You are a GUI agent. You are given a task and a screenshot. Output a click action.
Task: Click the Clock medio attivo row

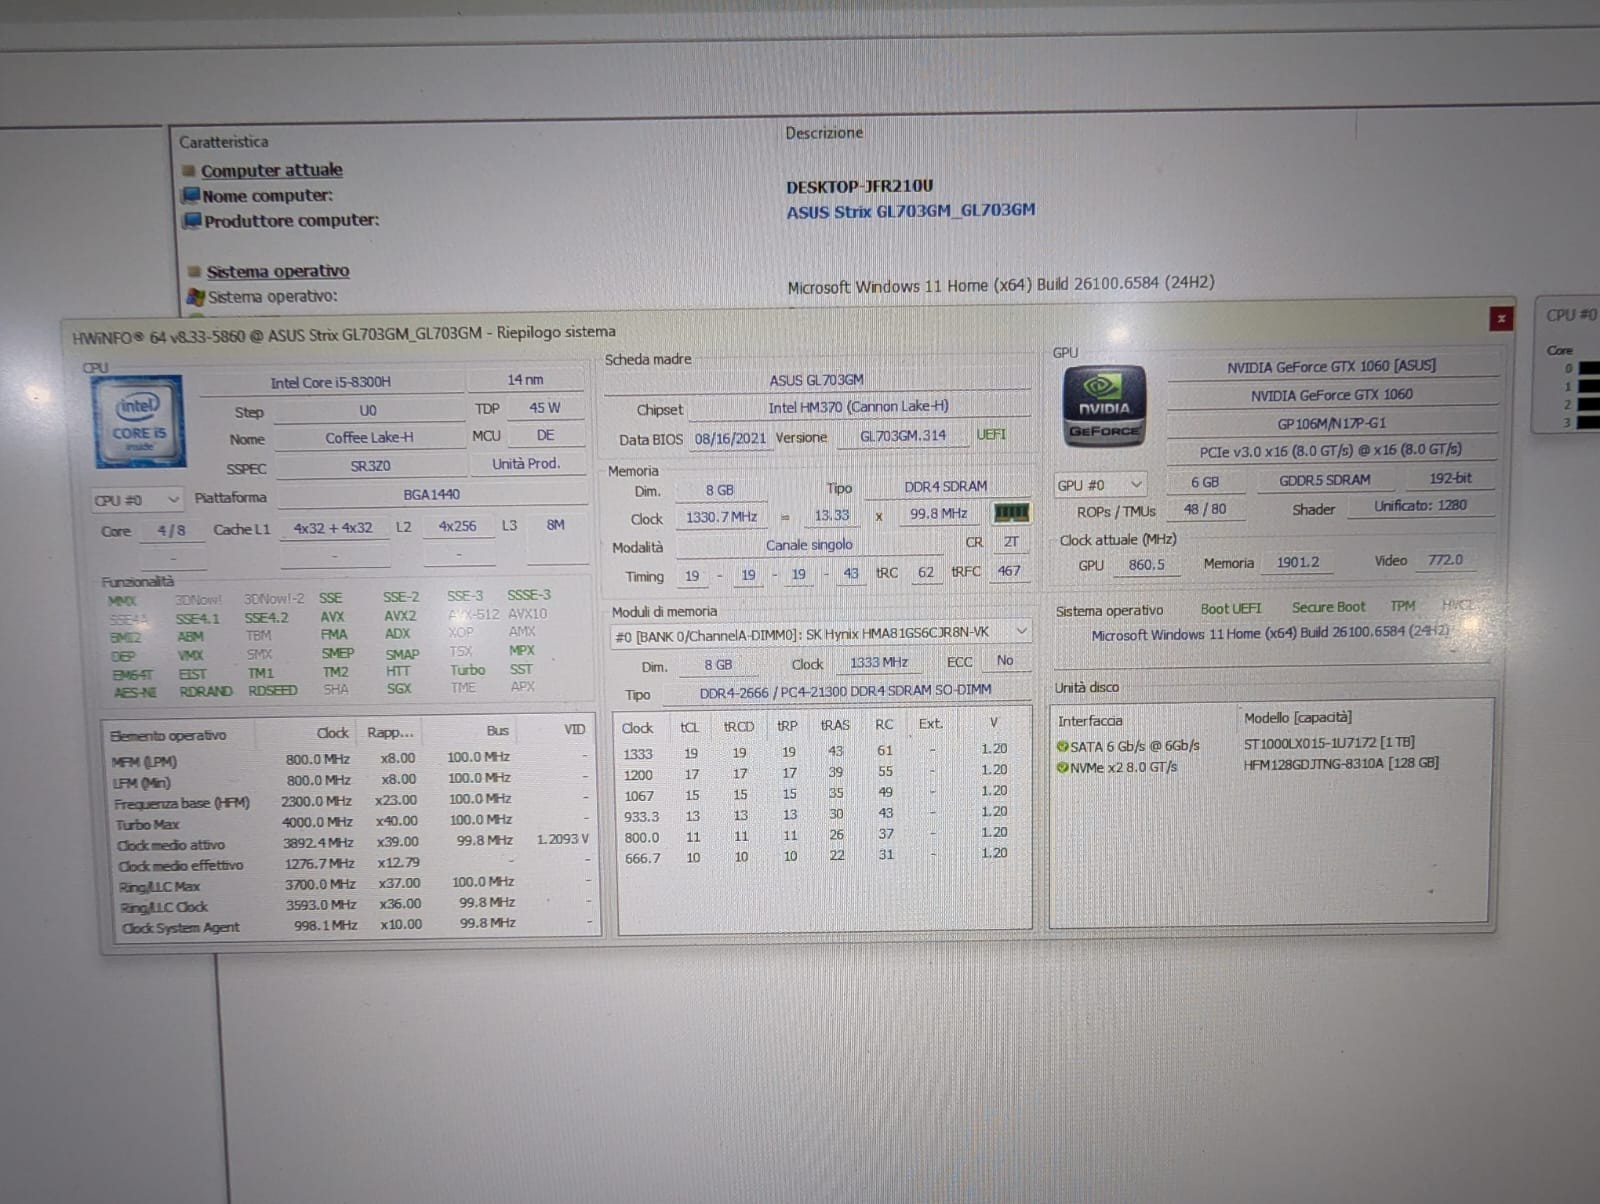click(351, 842)
